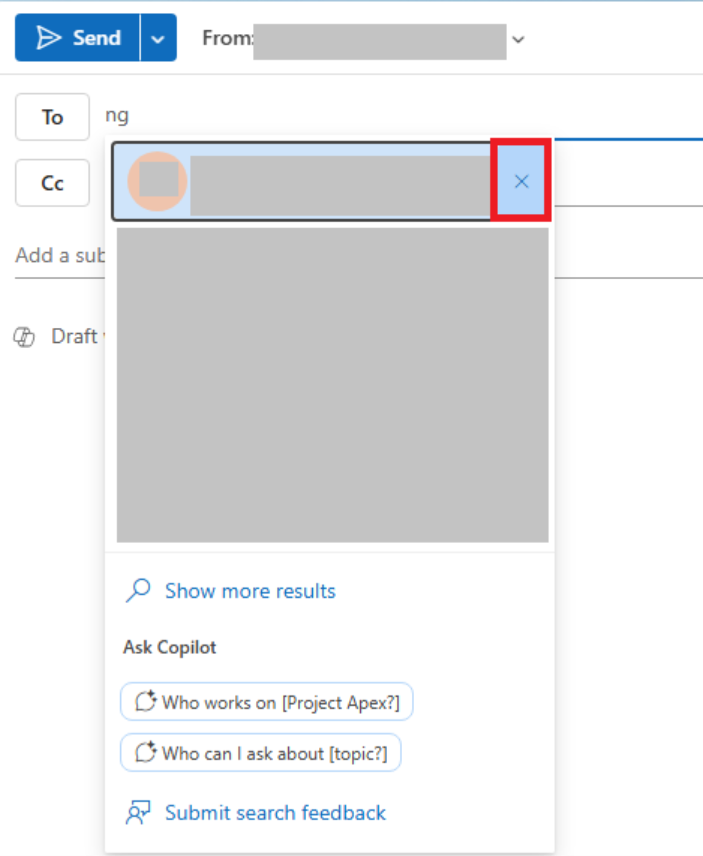
Task: Remove the highlighted suggestion with X
Action: [521, 181]
